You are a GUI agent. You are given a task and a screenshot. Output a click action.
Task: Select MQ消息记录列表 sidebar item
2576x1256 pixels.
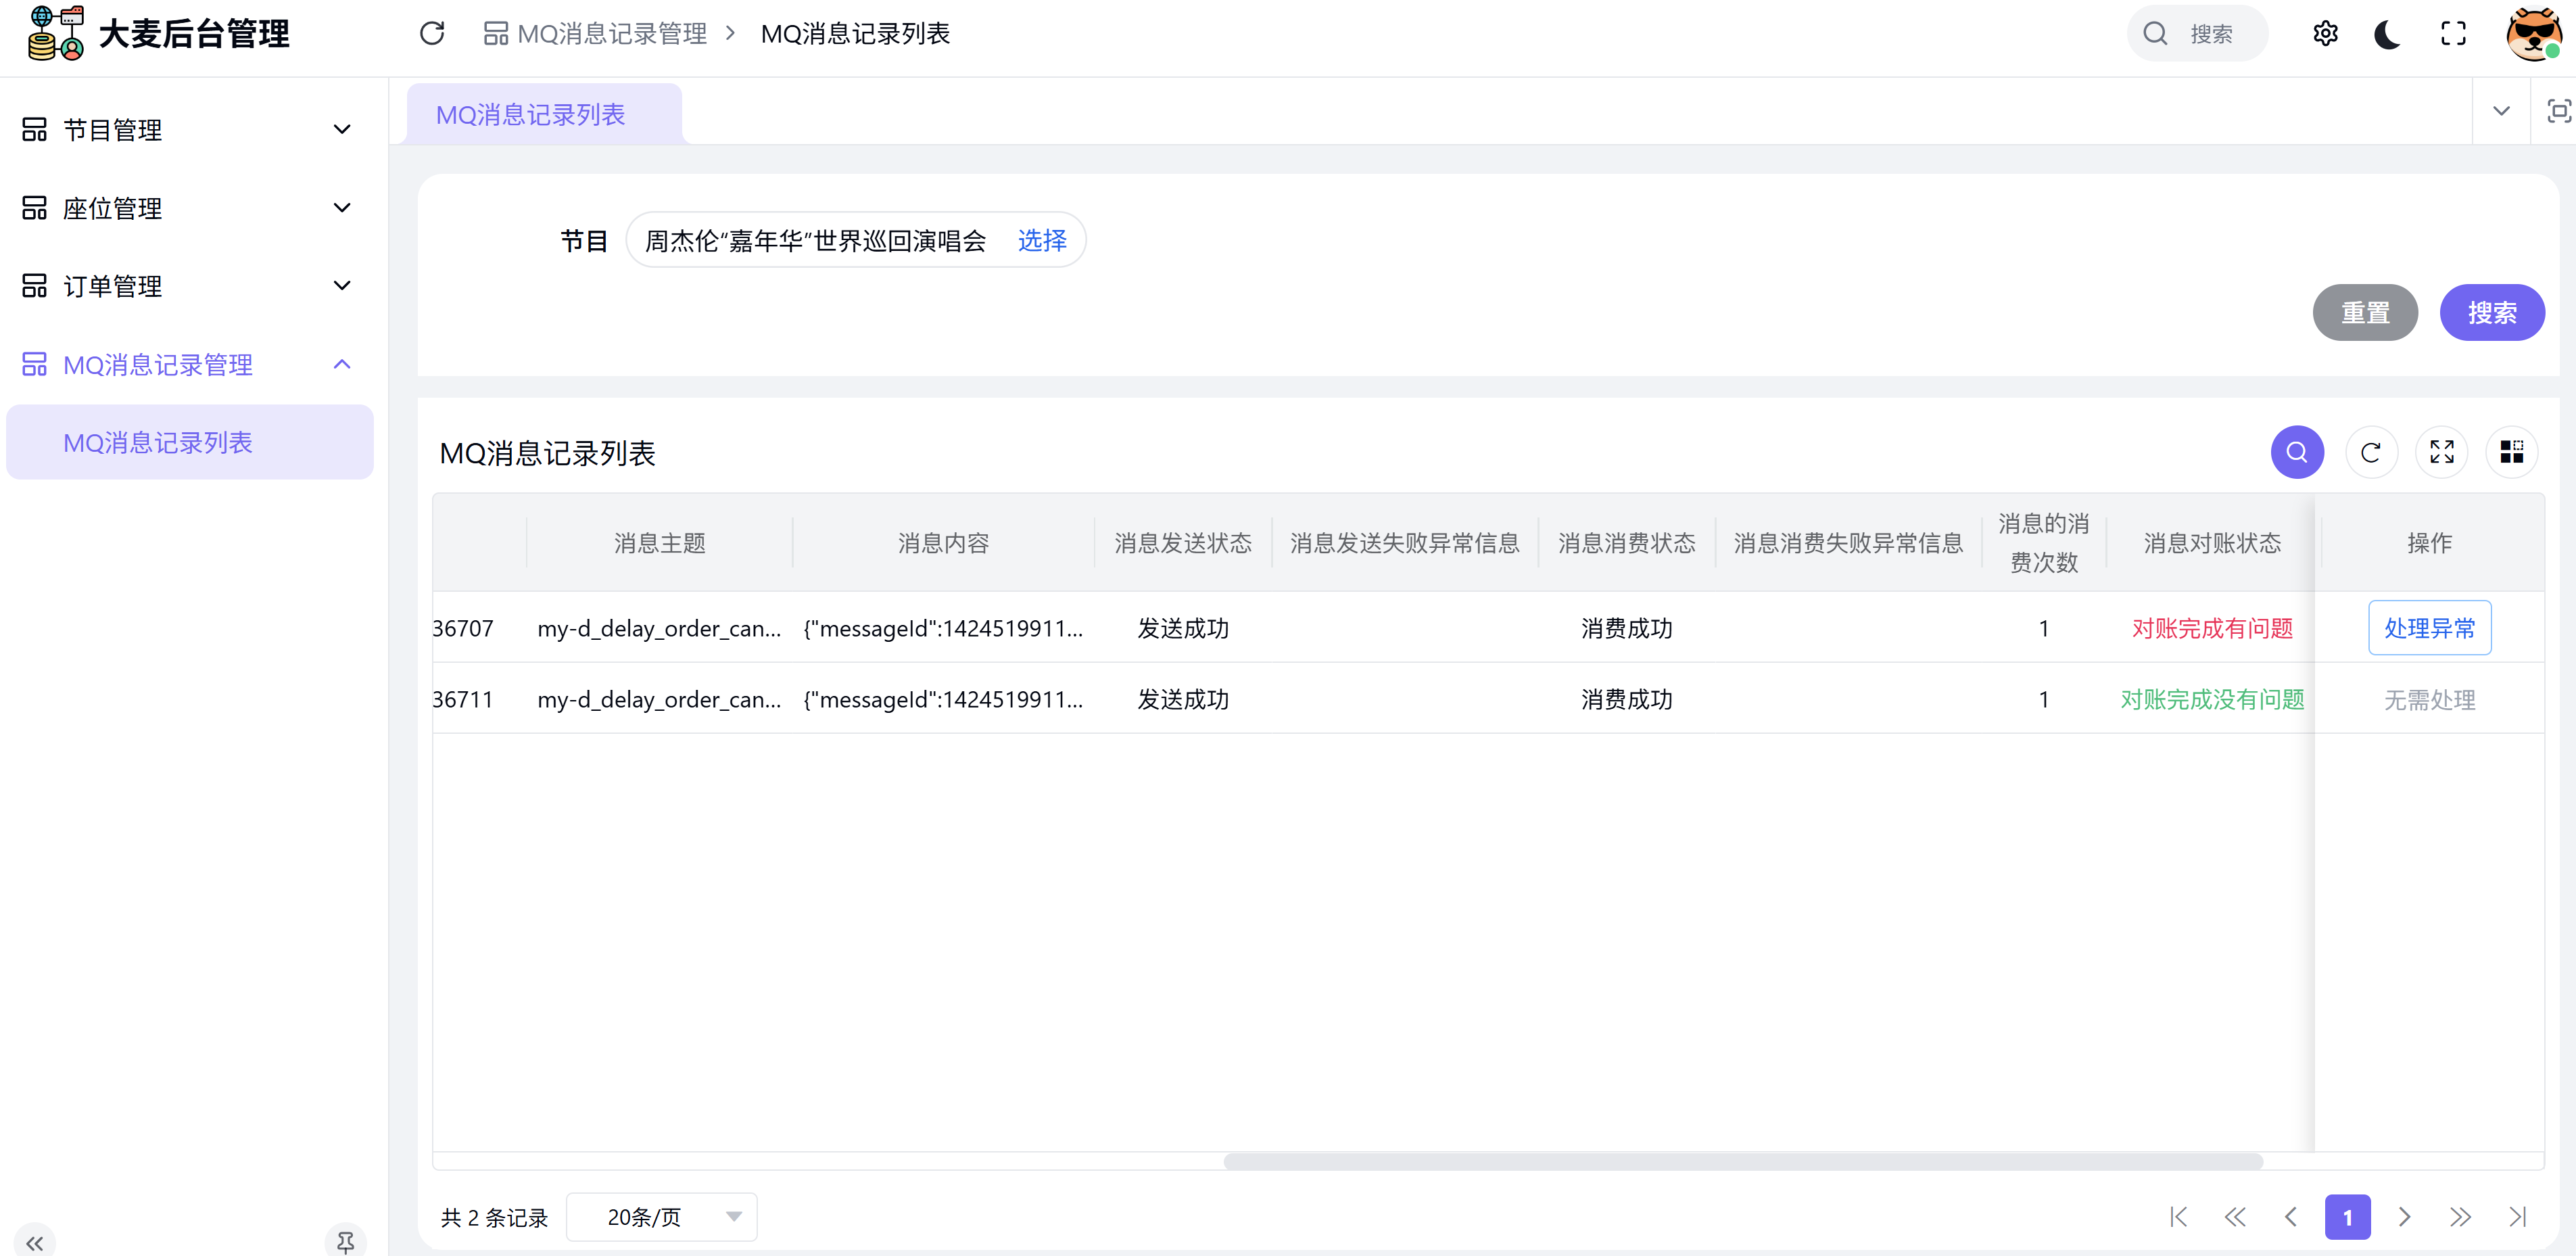click(158, 443)
